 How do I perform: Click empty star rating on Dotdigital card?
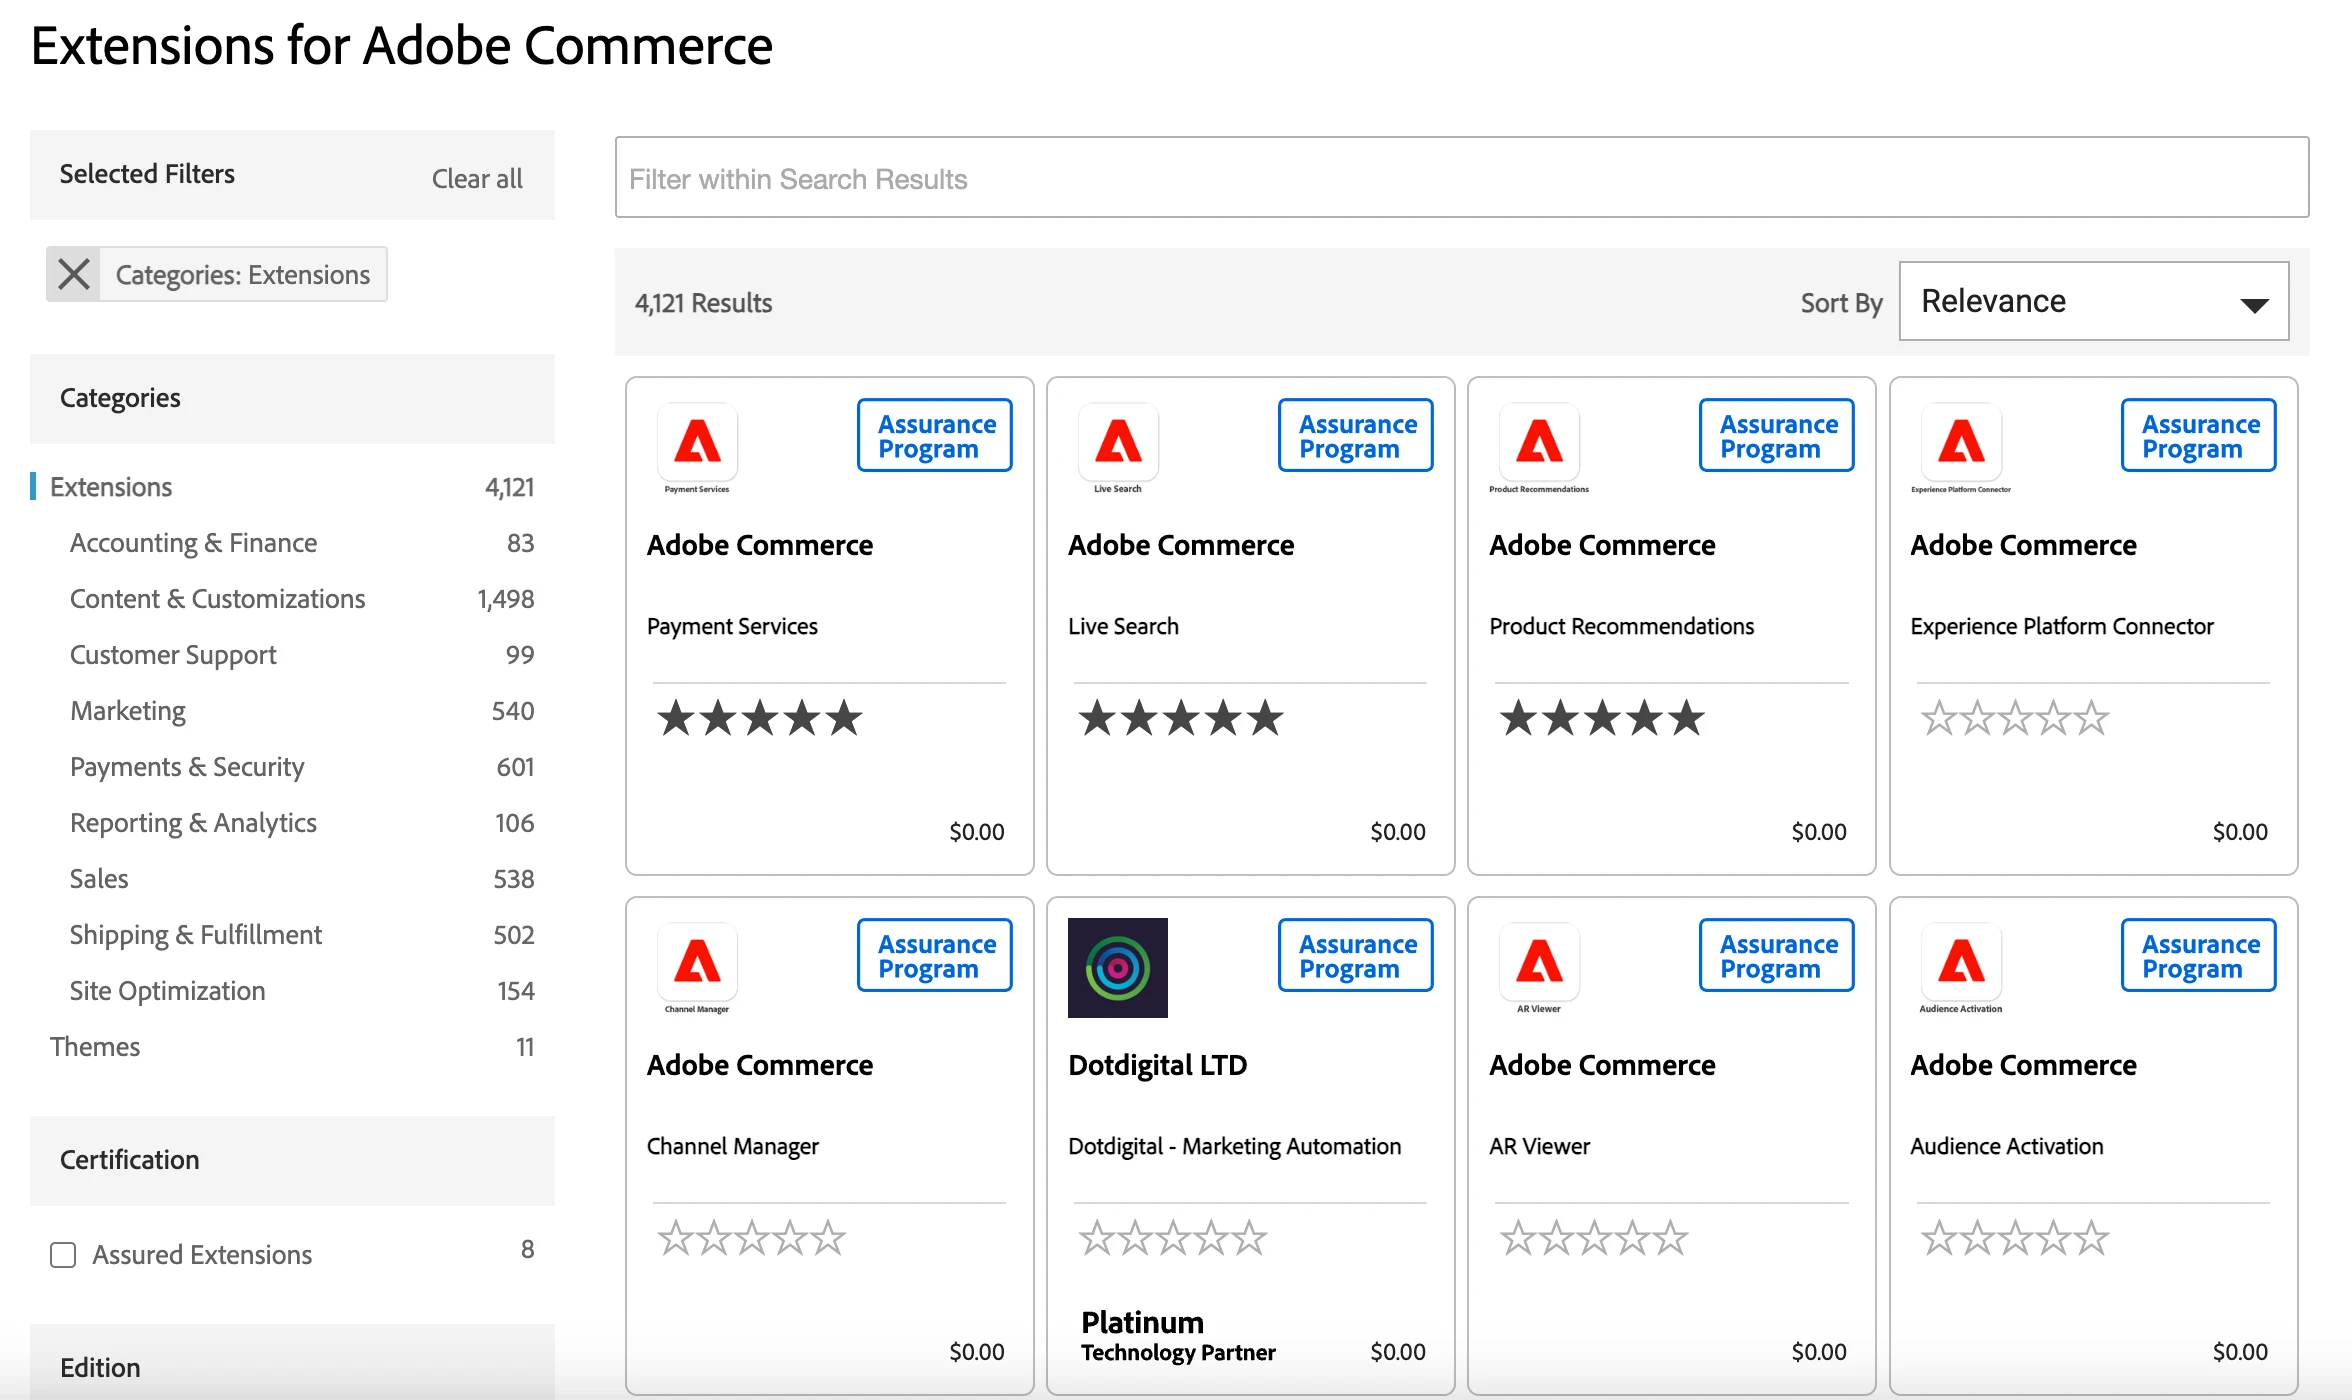click(x=1173, y=1238)
